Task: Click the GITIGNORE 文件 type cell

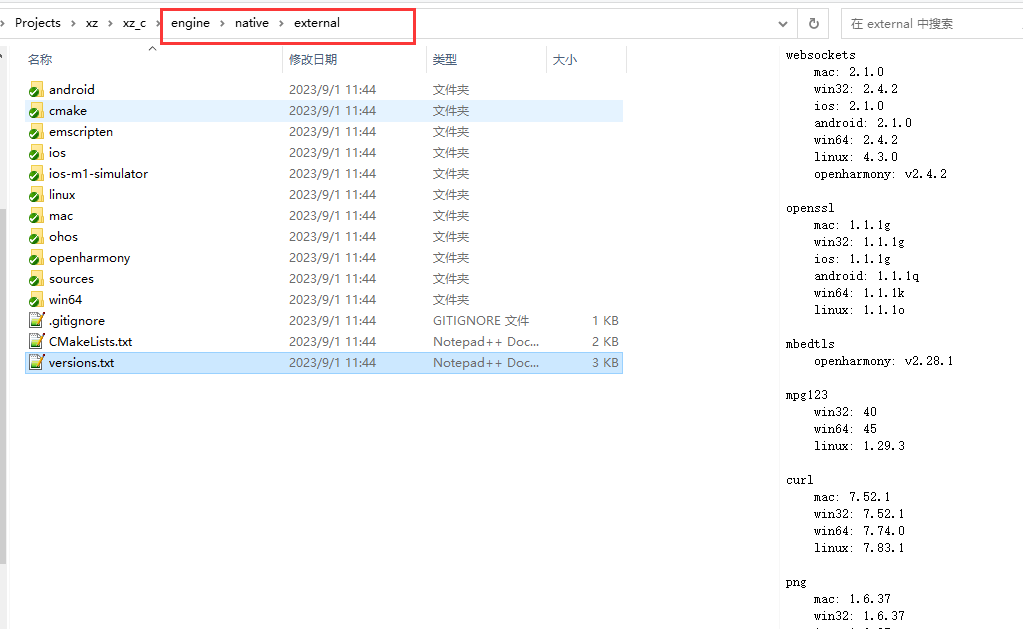Action: [x=481, y=321]
